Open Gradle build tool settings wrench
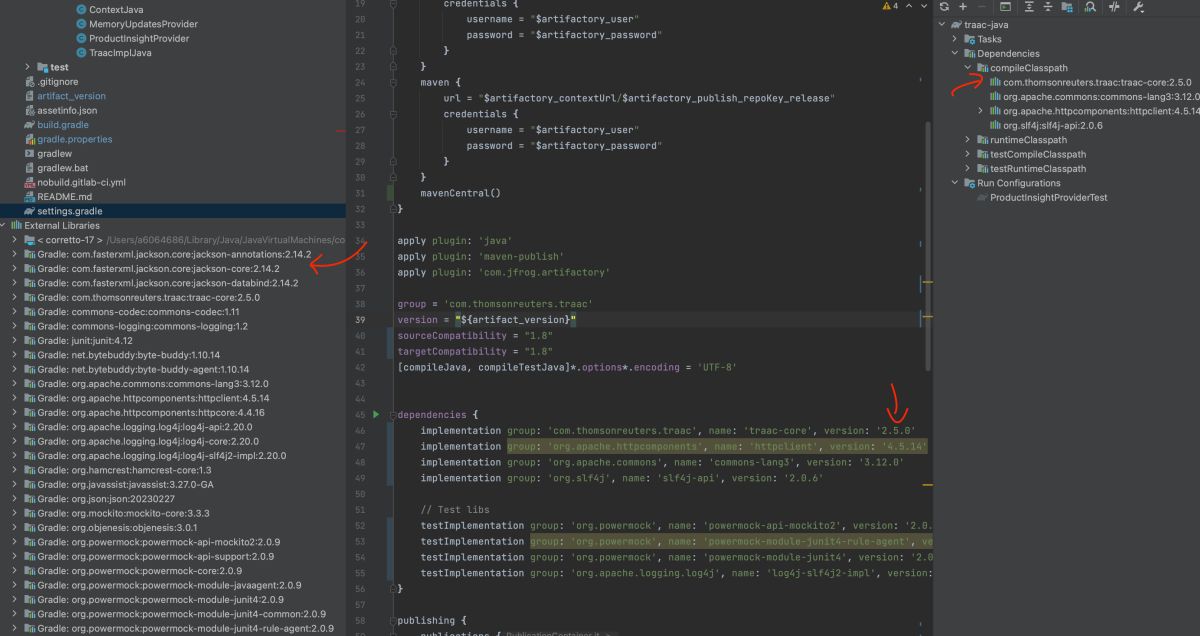This screenshot has width=1200, height=636. [1138, 7]
